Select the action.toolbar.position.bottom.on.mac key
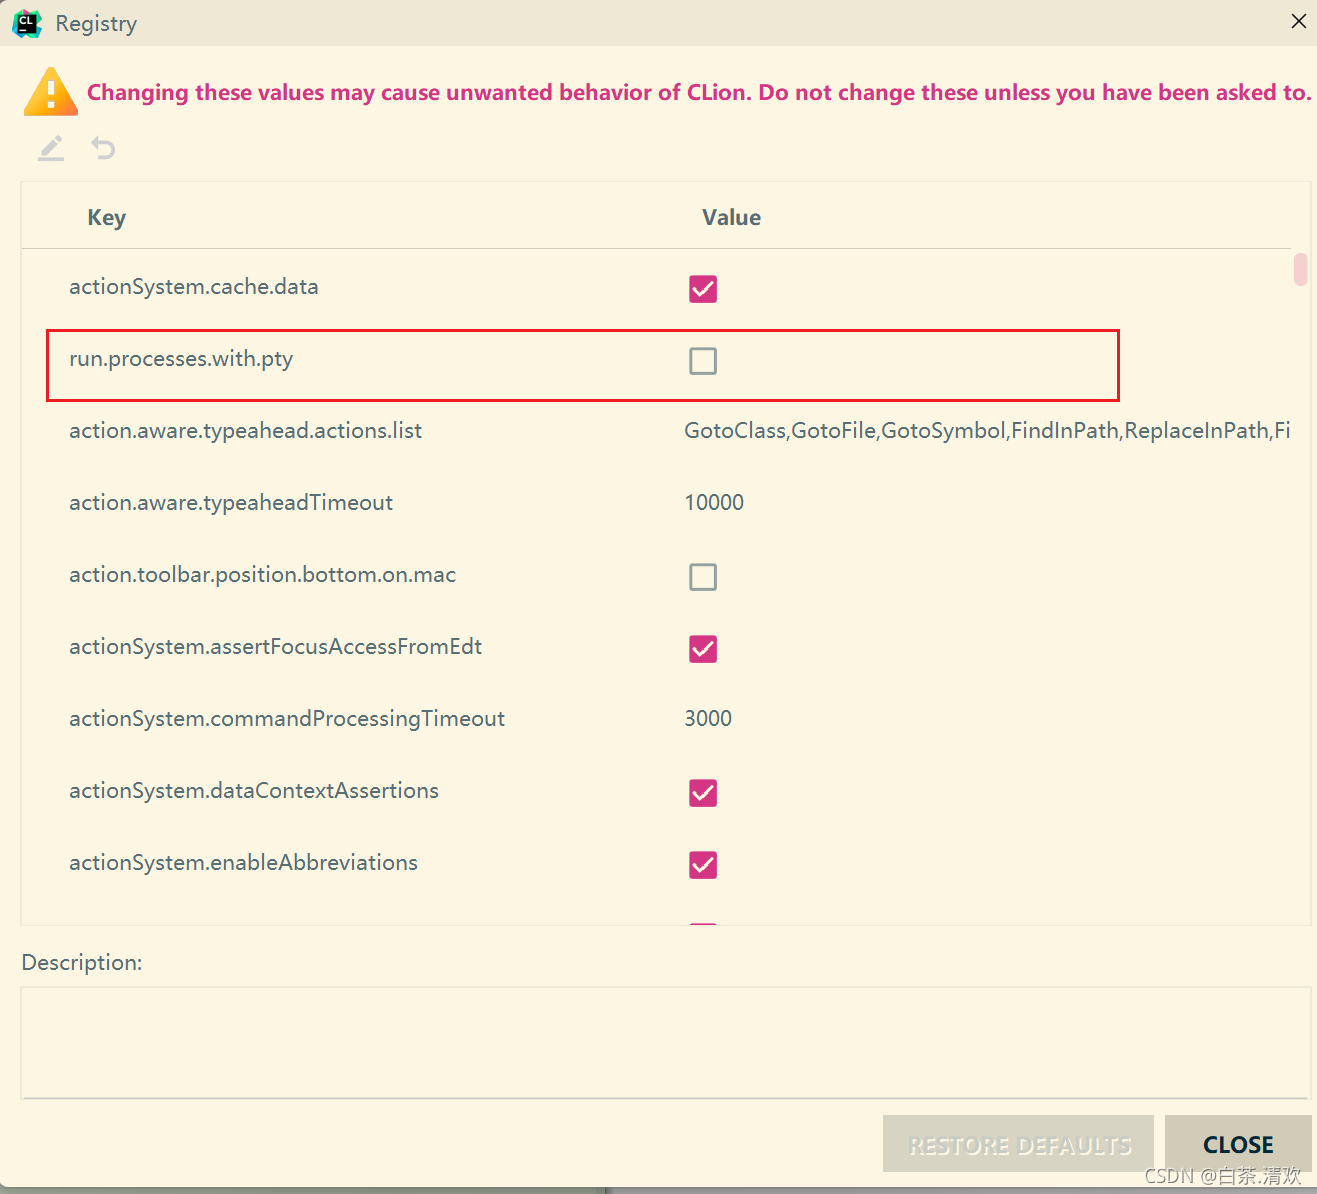This screenshot has height=1194, width=1317. 262,575
